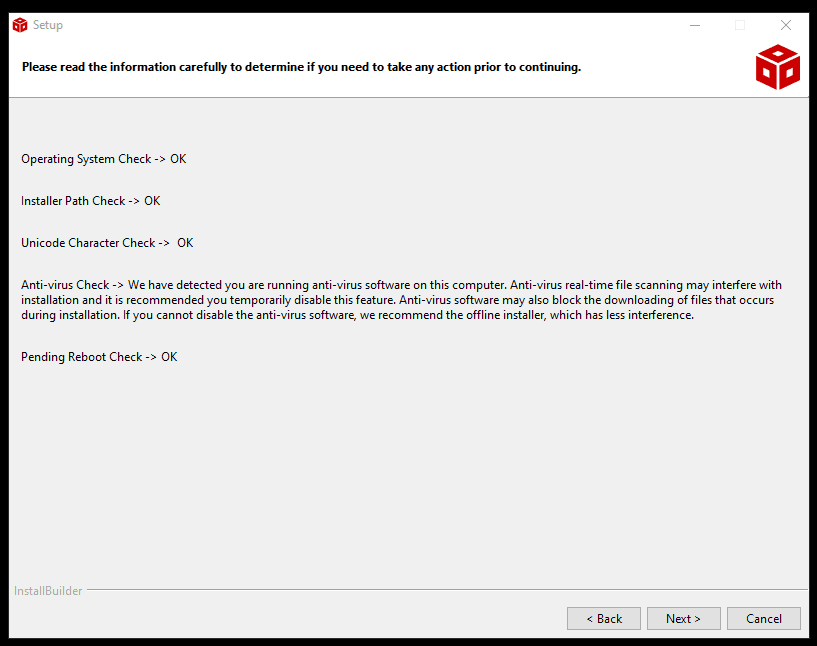Click the greyed-out maximize window button
817x646 pixels.
[x=740, y=25]
